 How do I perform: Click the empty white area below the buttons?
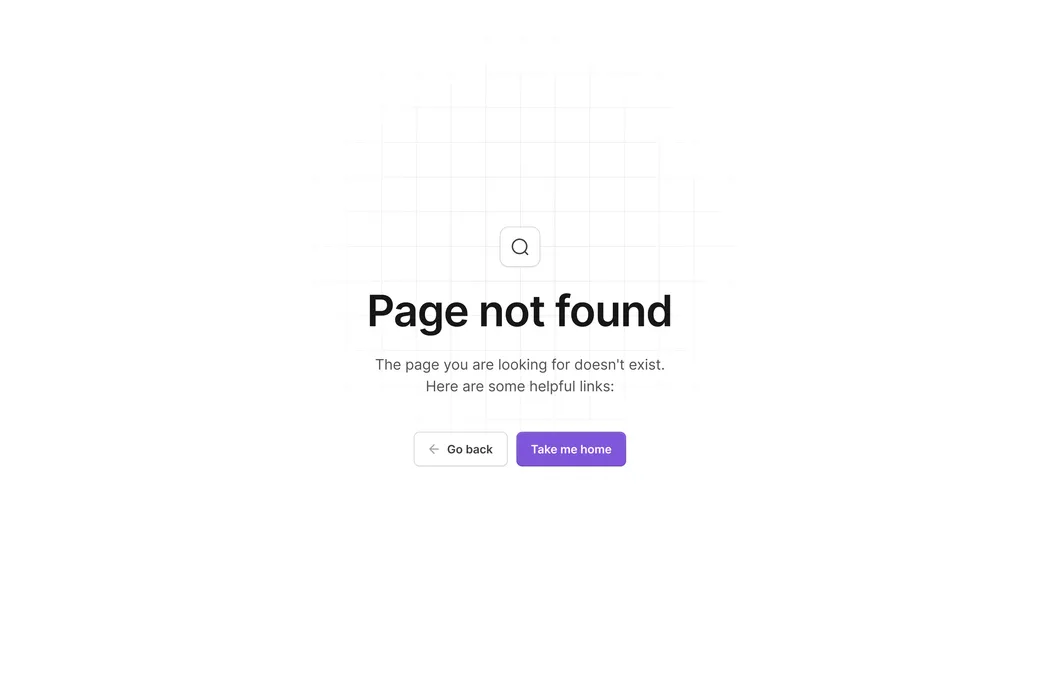pyautogui.click(x=520, y=577)
